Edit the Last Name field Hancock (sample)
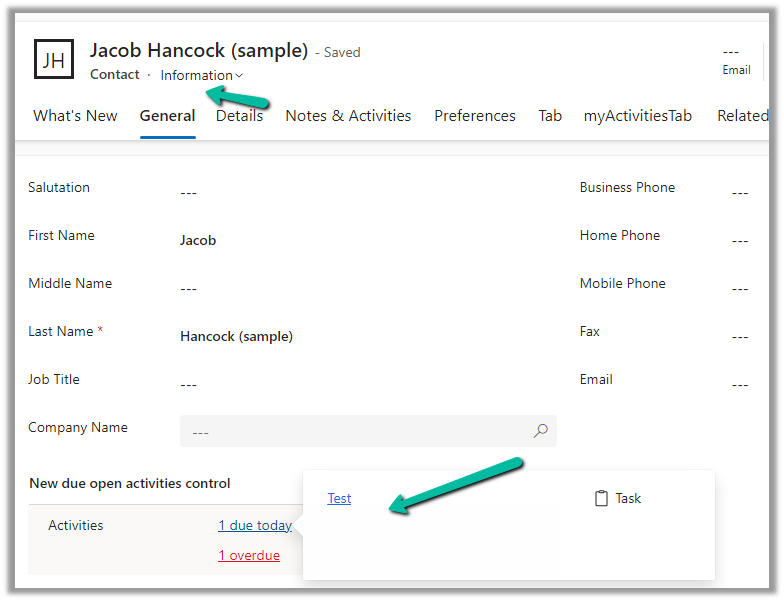Image resolution: width=784 pixels, height=601 pixels. click(236, 336)
